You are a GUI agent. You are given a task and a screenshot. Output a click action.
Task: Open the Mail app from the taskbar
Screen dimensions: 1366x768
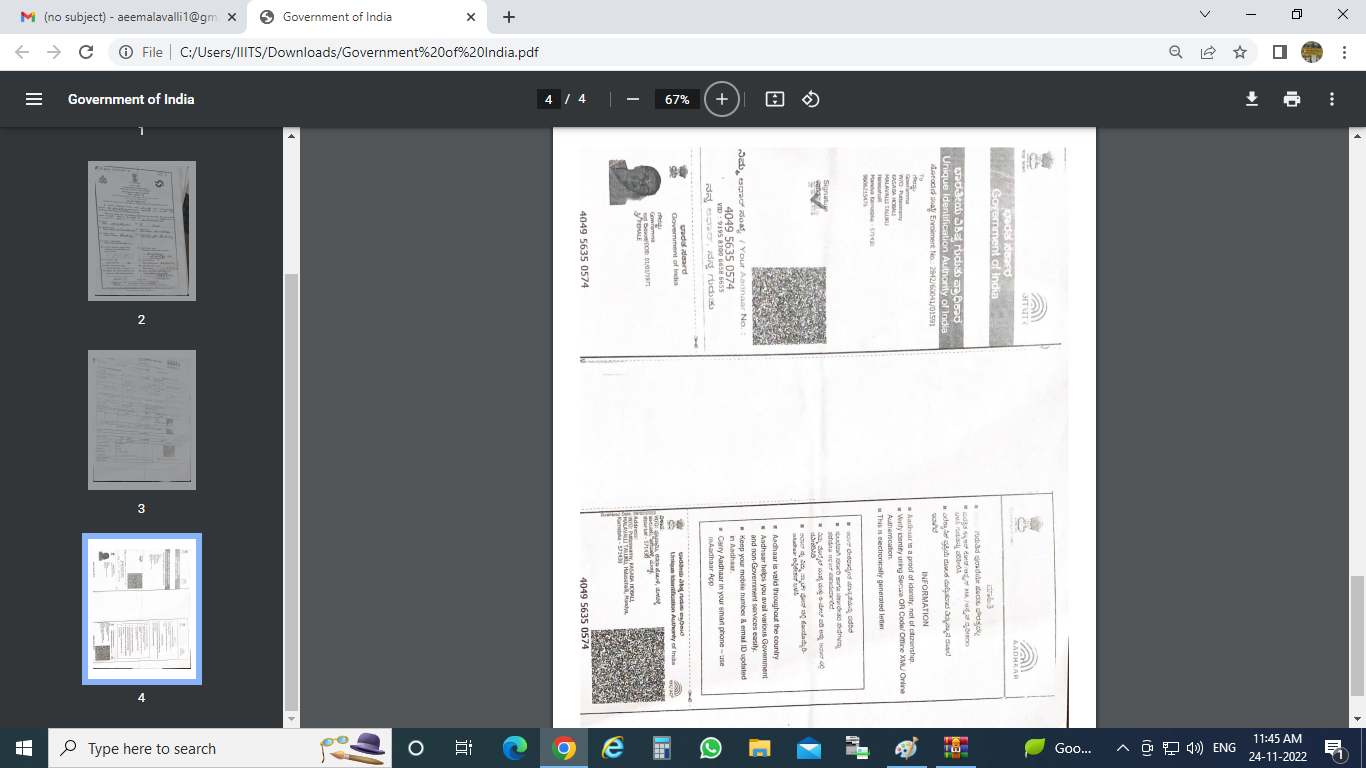point(808,748)
